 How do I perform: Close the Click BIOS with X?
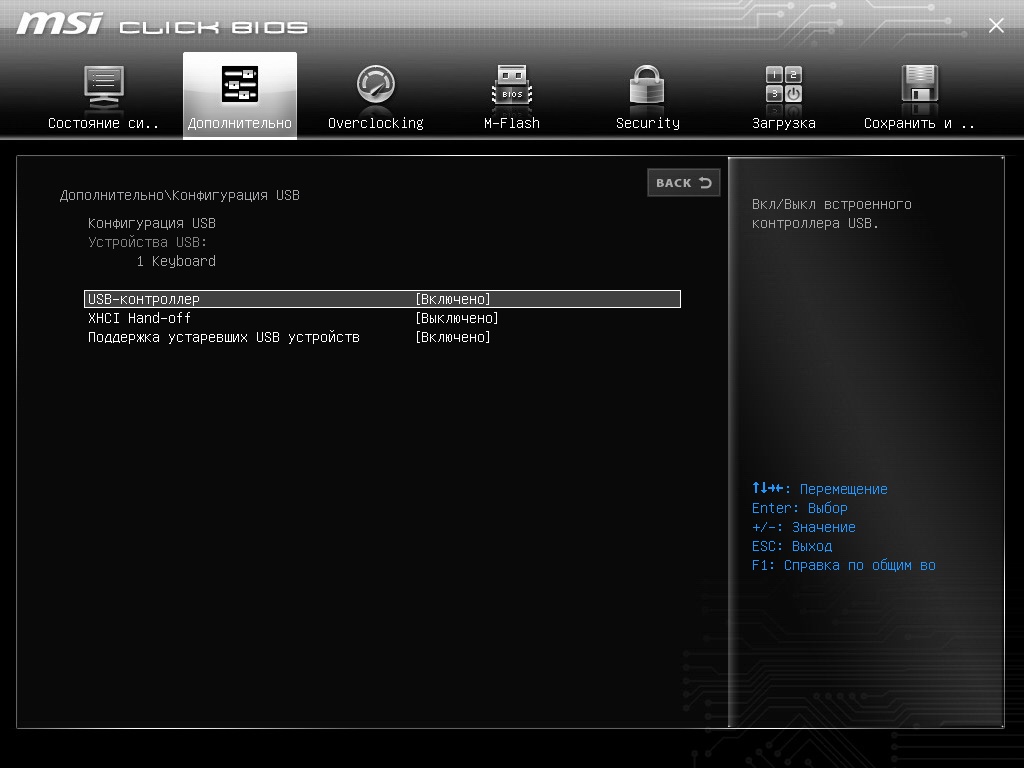[x=996, y=25]
